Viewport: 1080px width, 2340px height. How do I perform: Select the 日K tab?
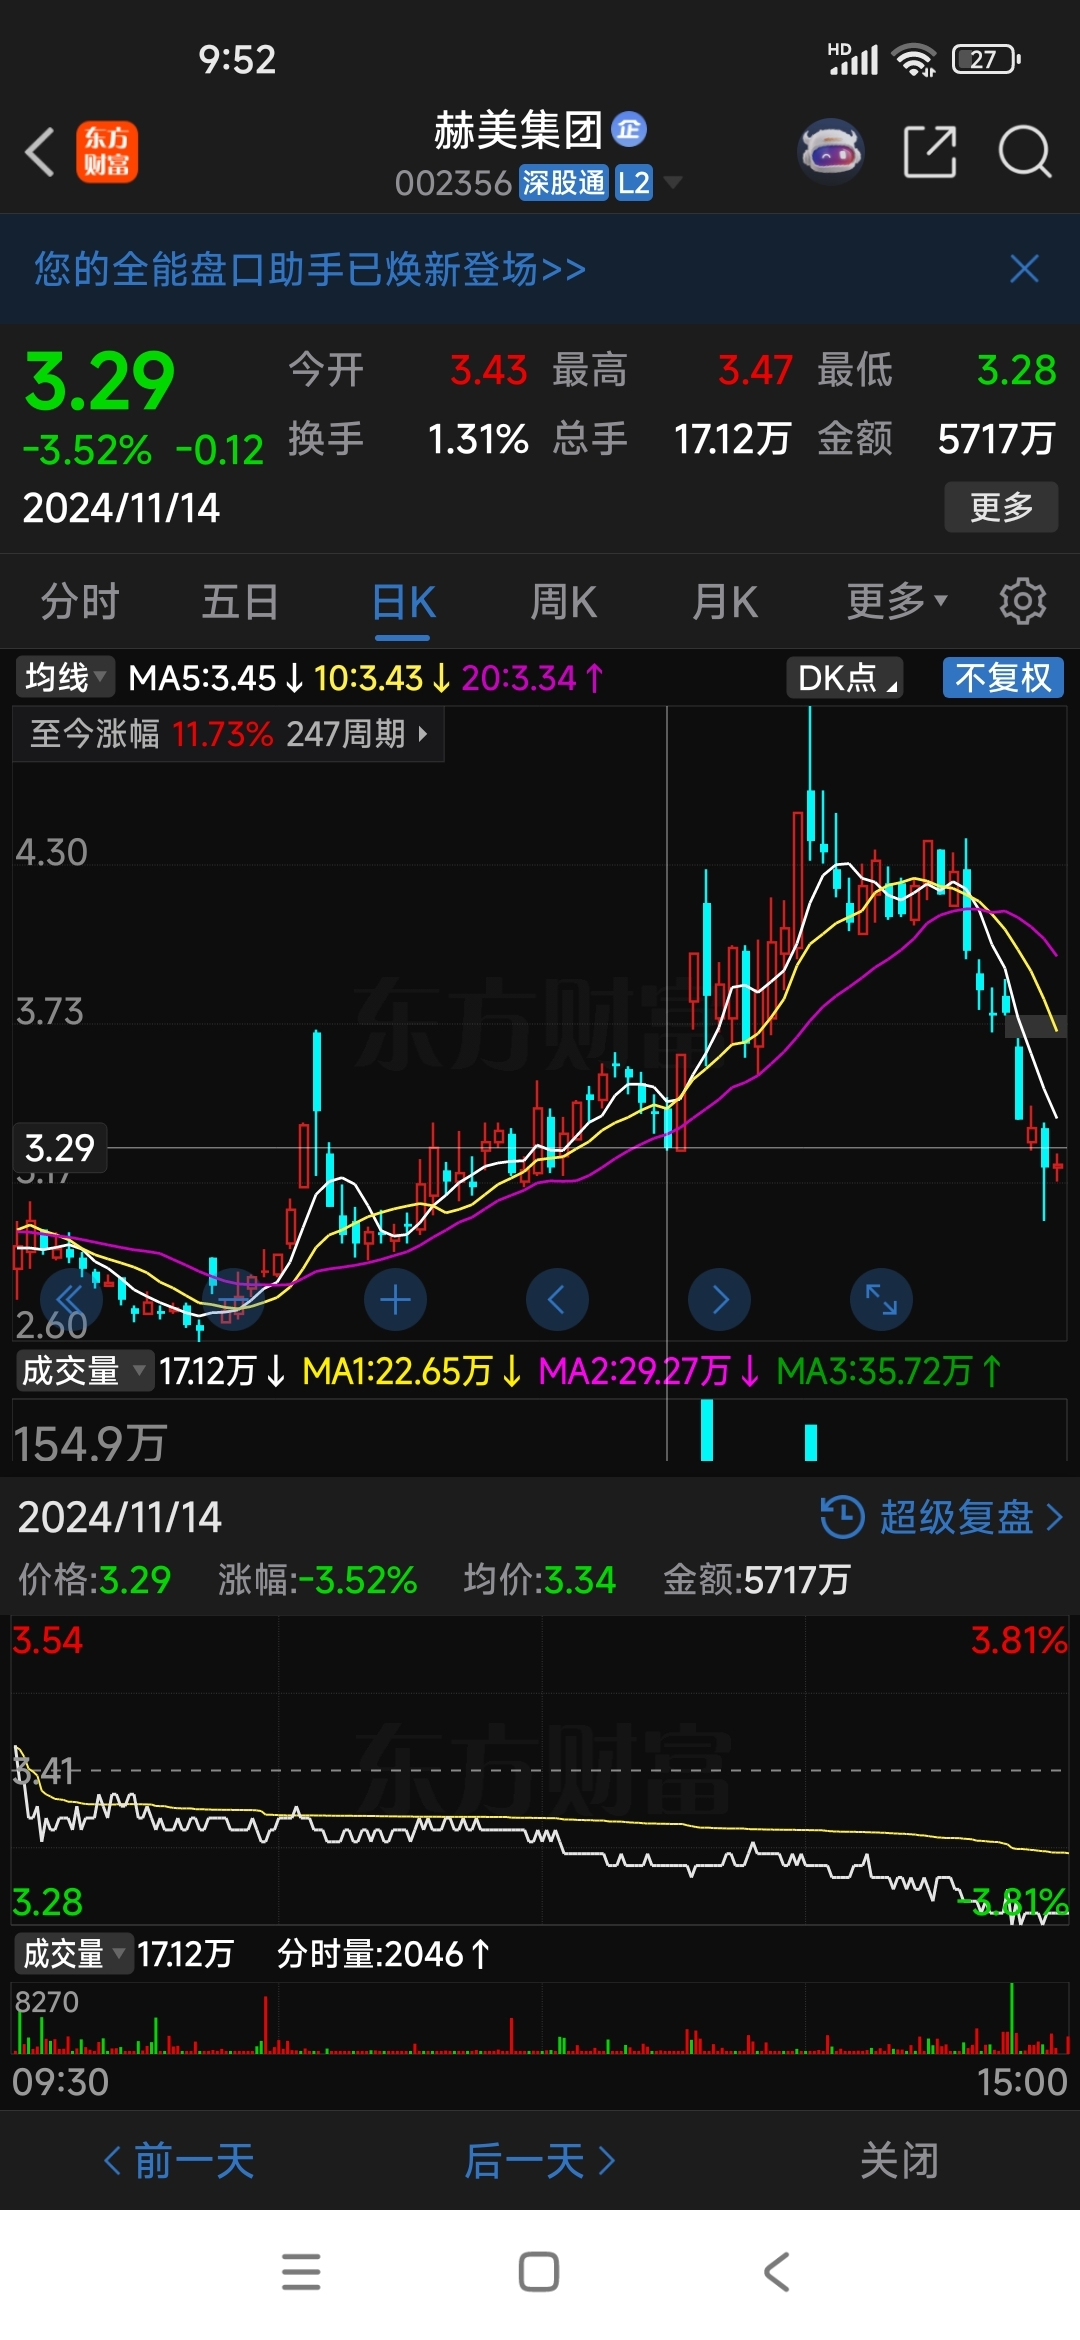(x=403, y=602)
